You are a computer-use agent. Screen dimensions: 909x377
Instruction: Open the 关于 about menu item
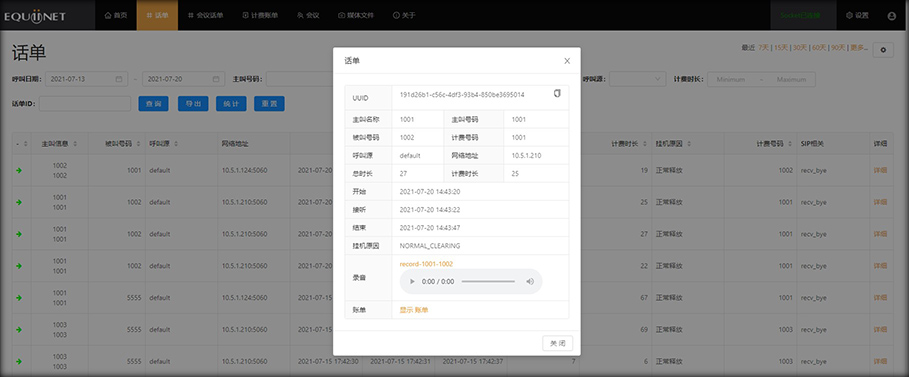point(404,16)
